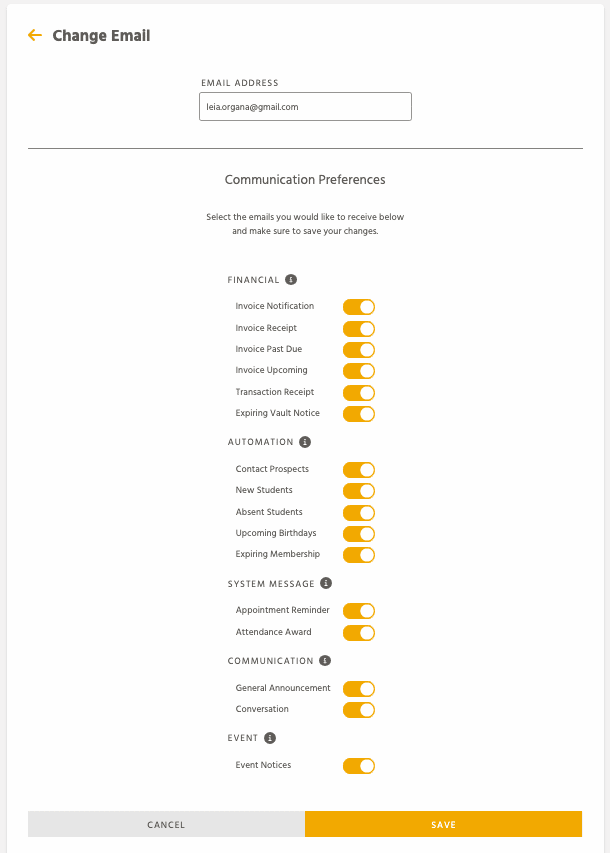
Task: Turn off Absent Students emails
Action: (x=359, y=512)
